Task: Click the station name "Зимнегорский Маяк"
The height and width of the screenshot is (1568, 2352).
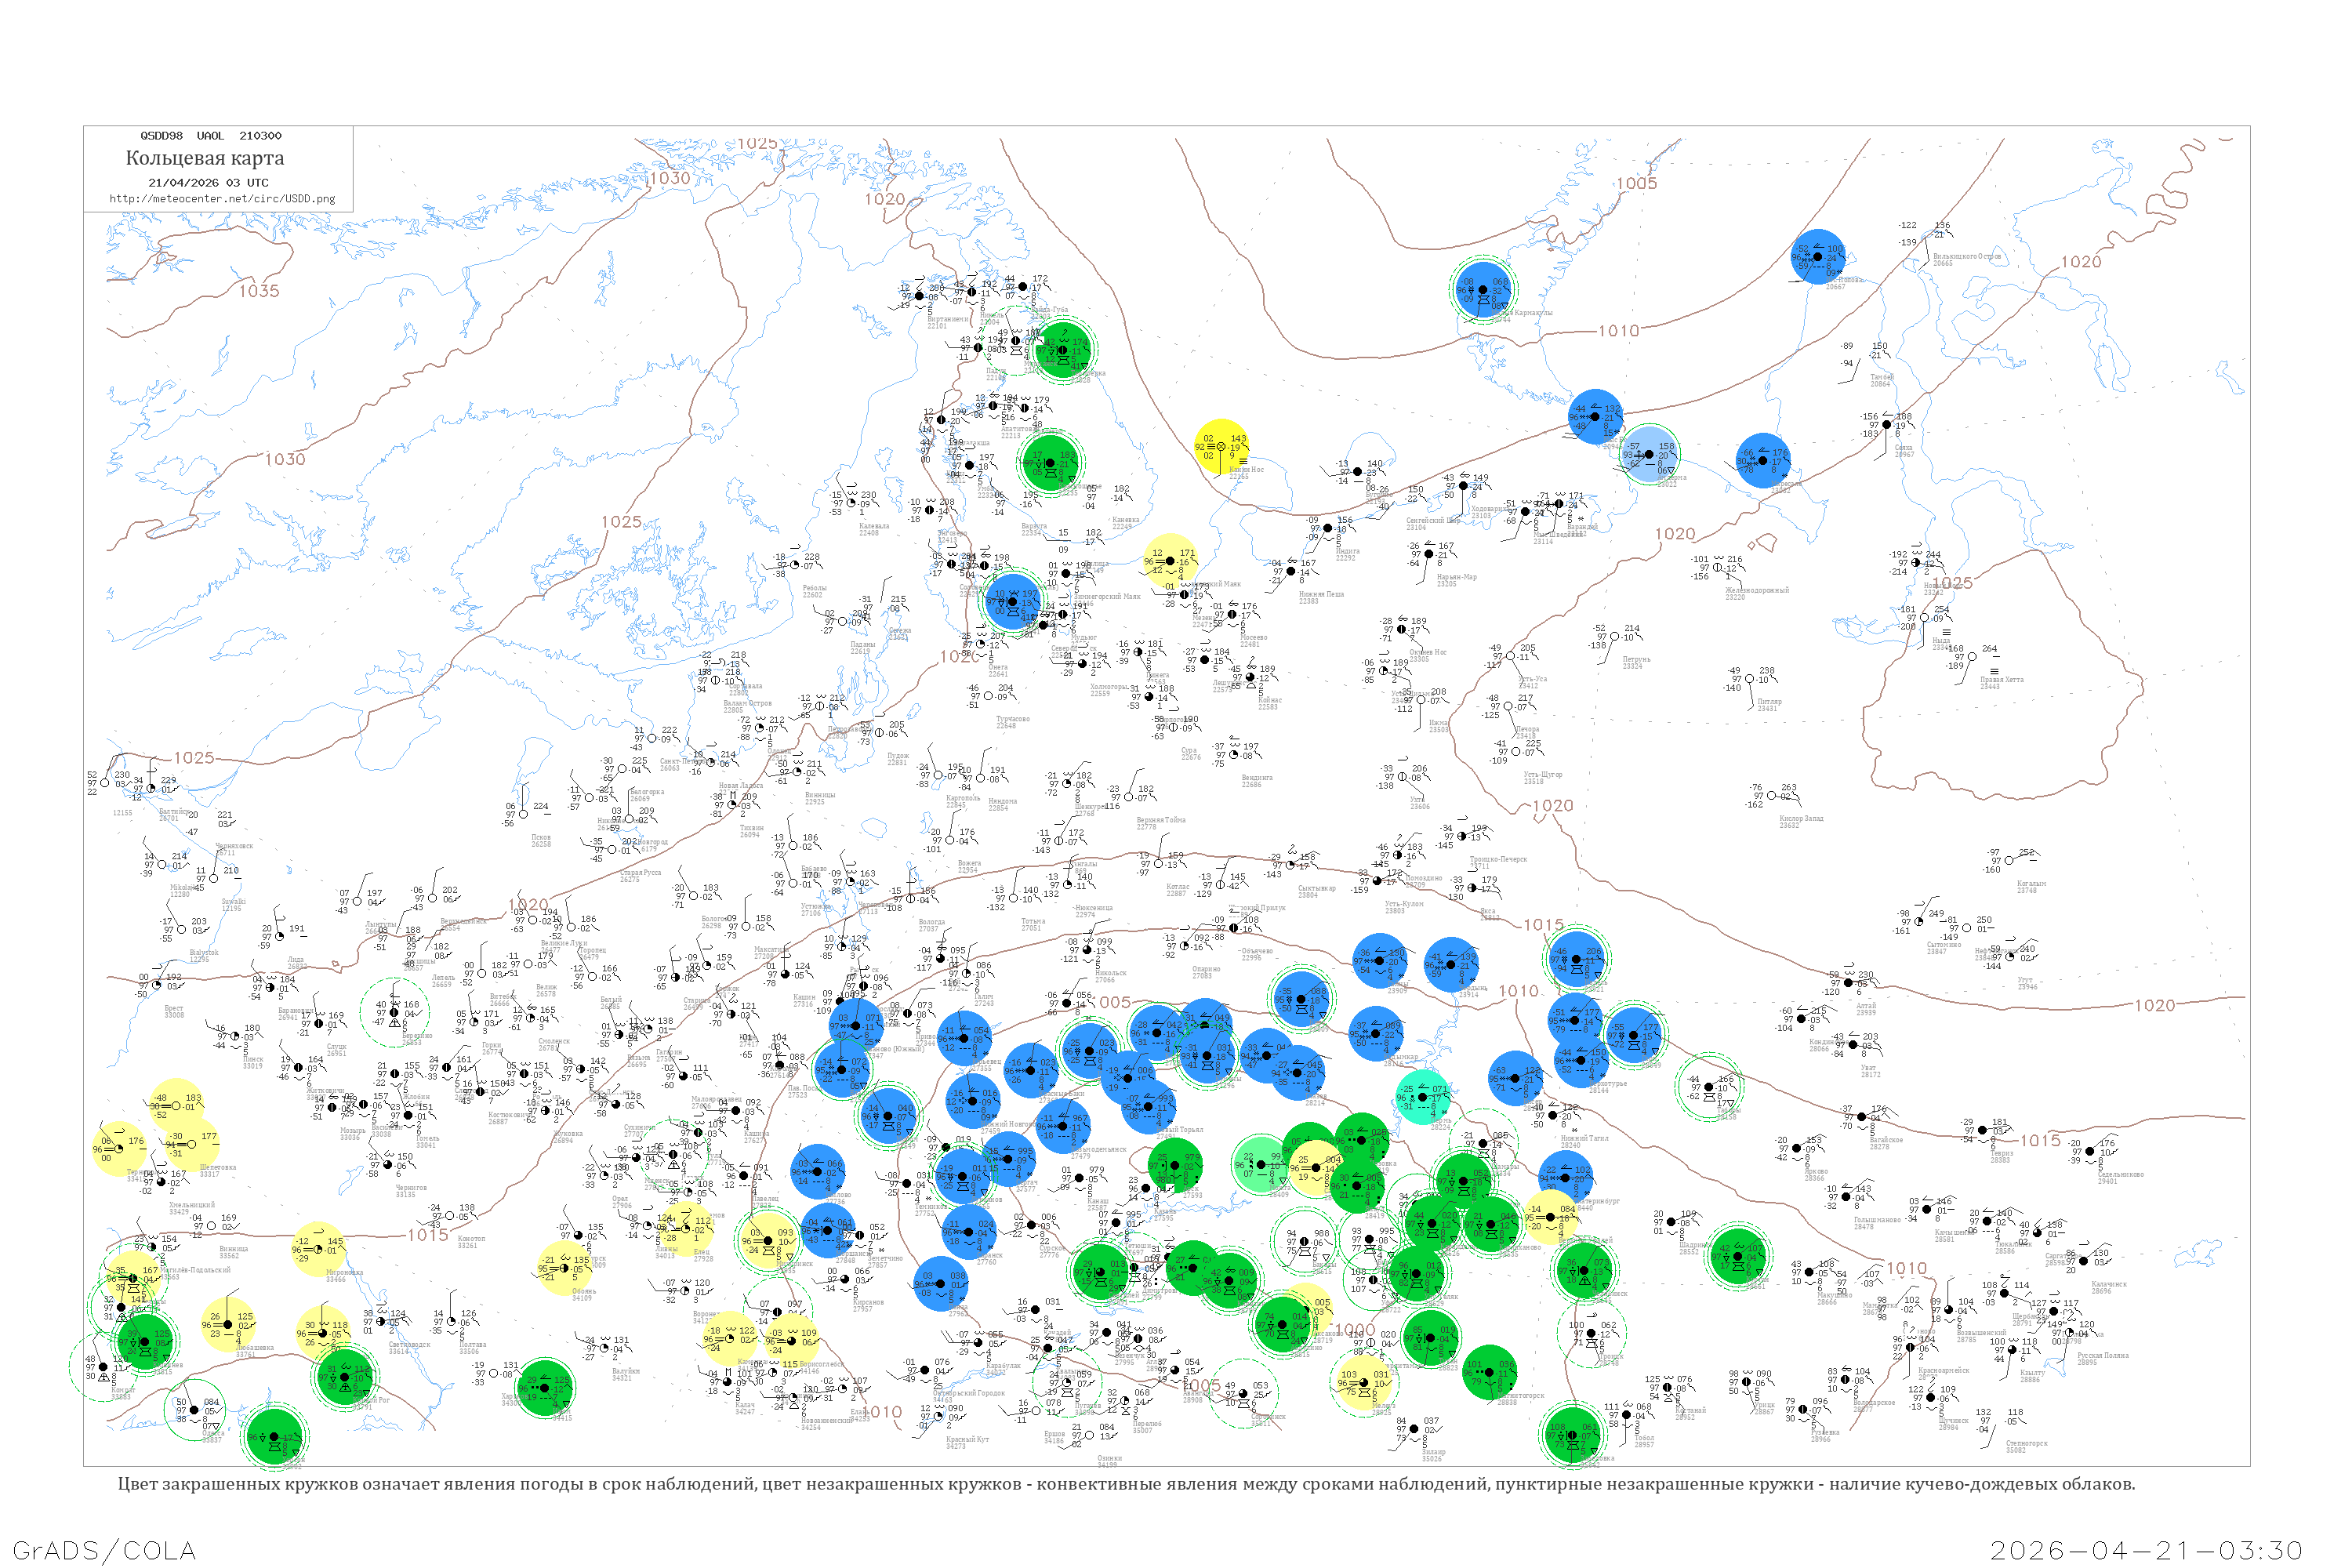Action: click(1106, 596)
